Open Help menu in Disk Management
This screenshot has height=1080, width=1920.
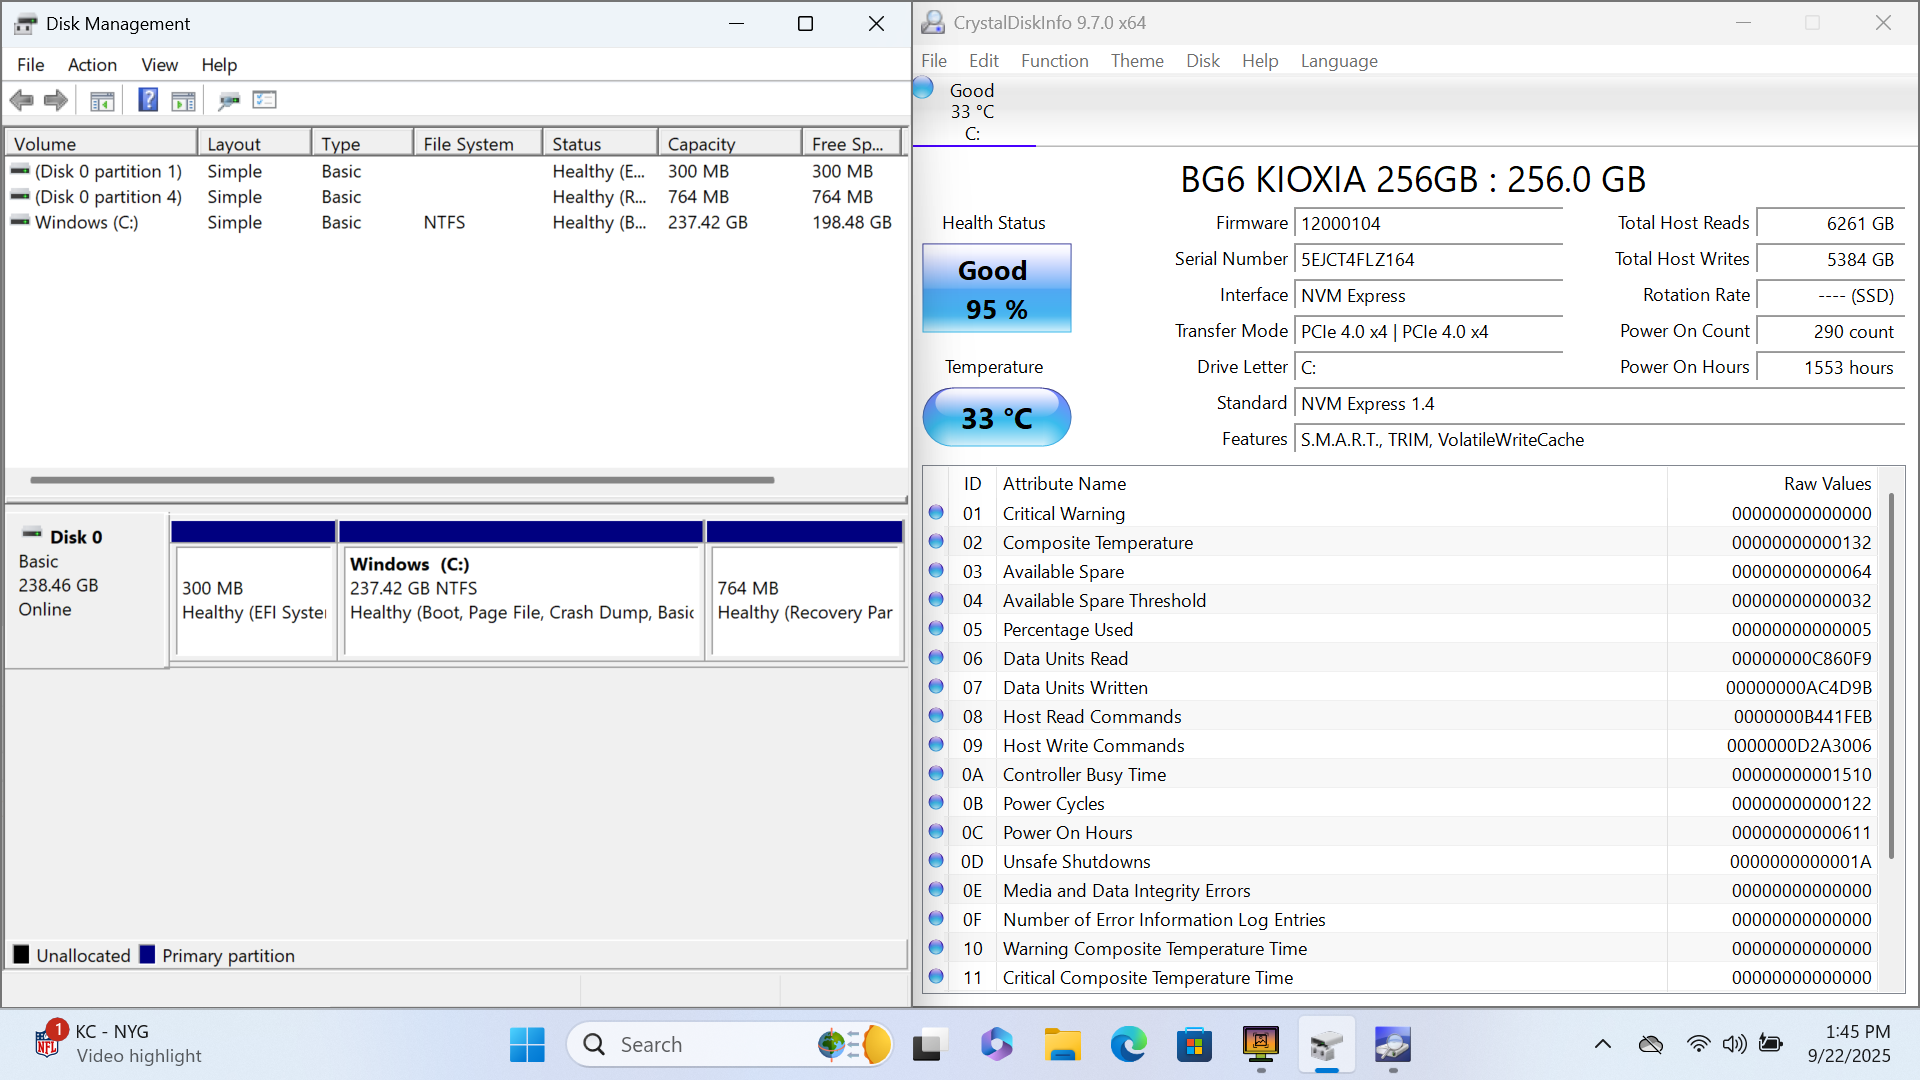pos(219,65)
